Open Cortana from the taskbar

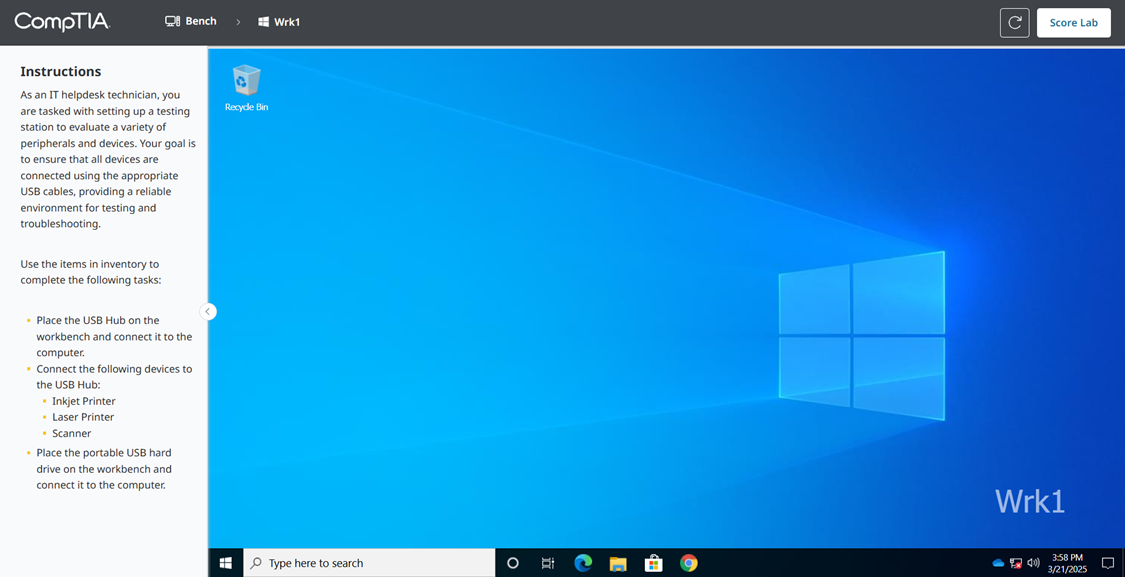coord(513,563)
